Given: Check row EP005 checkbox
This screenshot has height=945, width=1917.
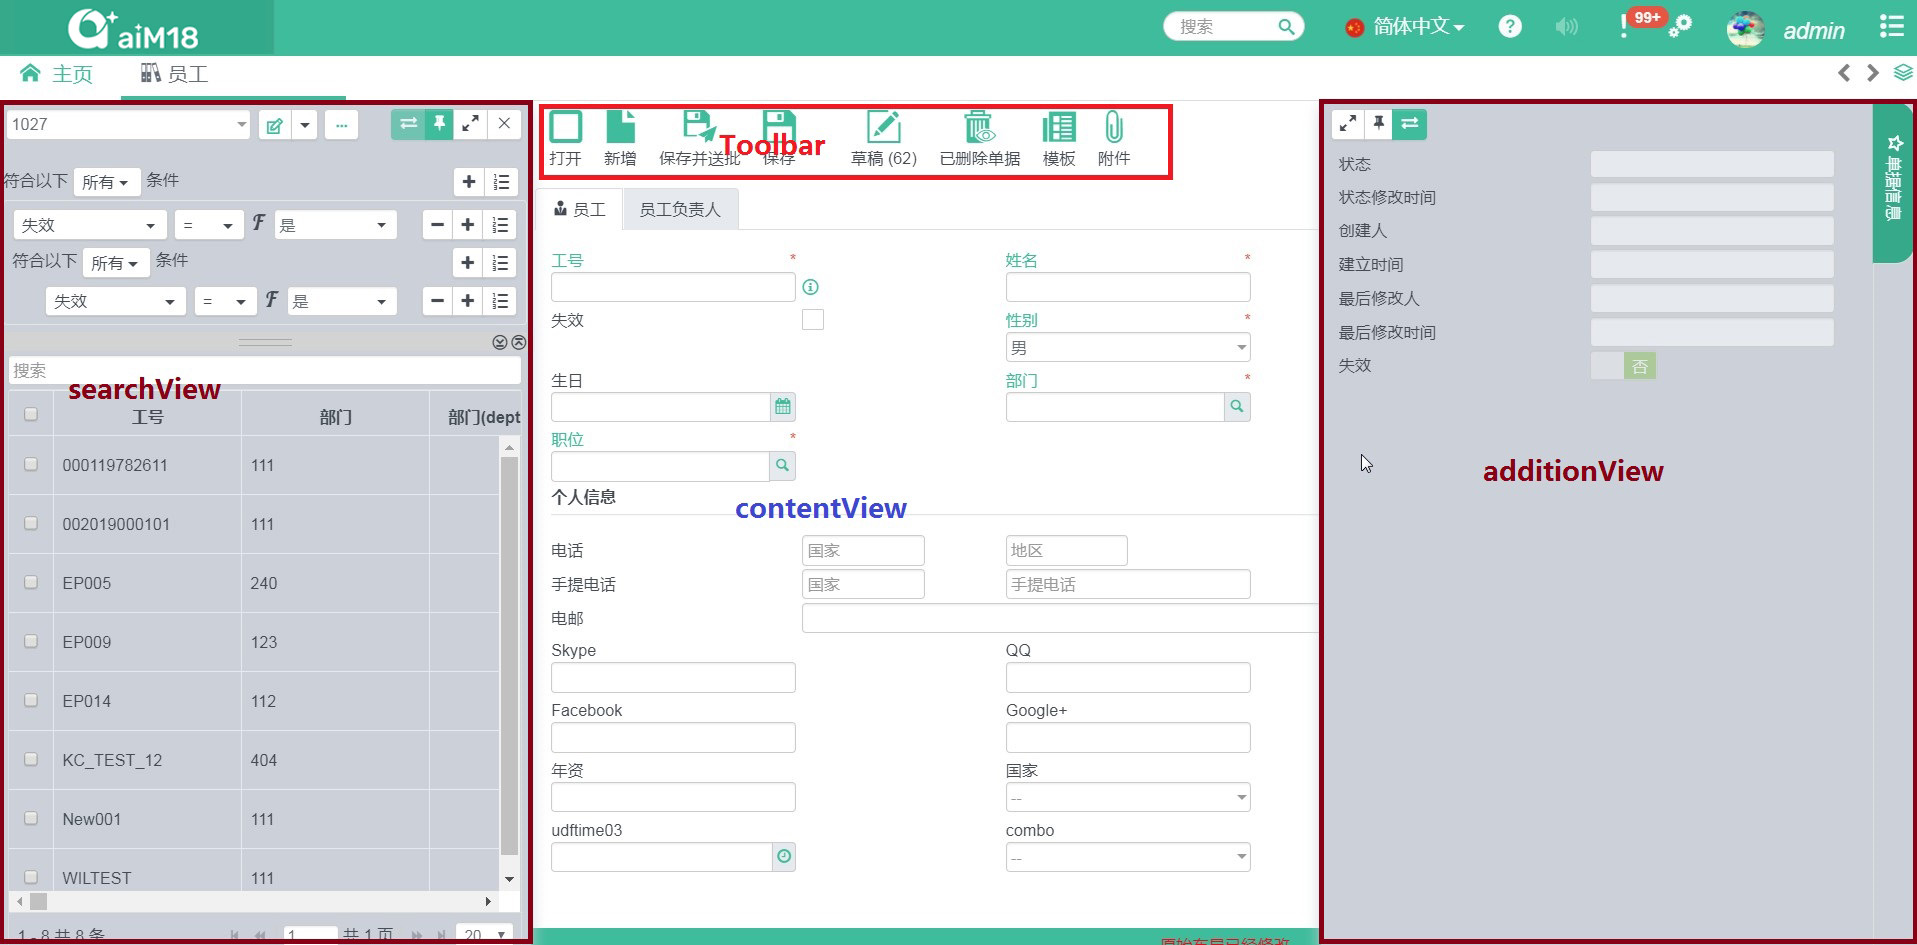Looking at the screenshot, I should 31,582.
